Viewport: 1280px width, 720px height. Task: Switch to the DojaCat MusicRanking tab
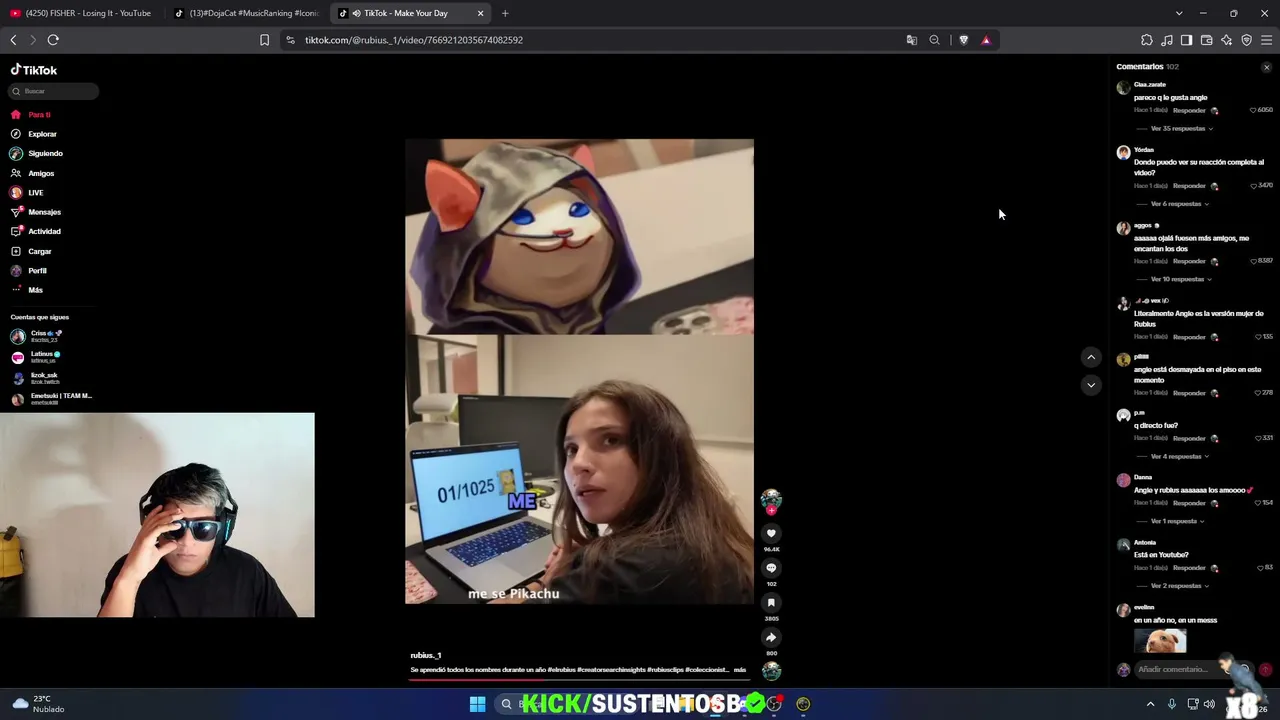tap(245, 13)
